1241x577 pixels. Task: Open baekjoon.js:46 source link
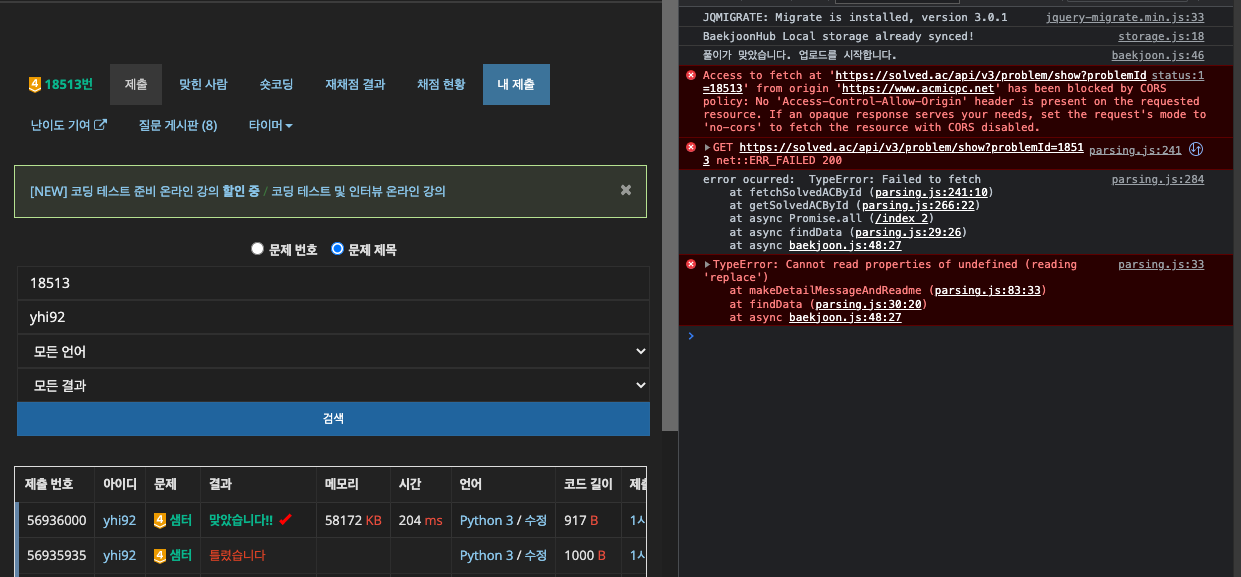click(x=1158, y=55)
